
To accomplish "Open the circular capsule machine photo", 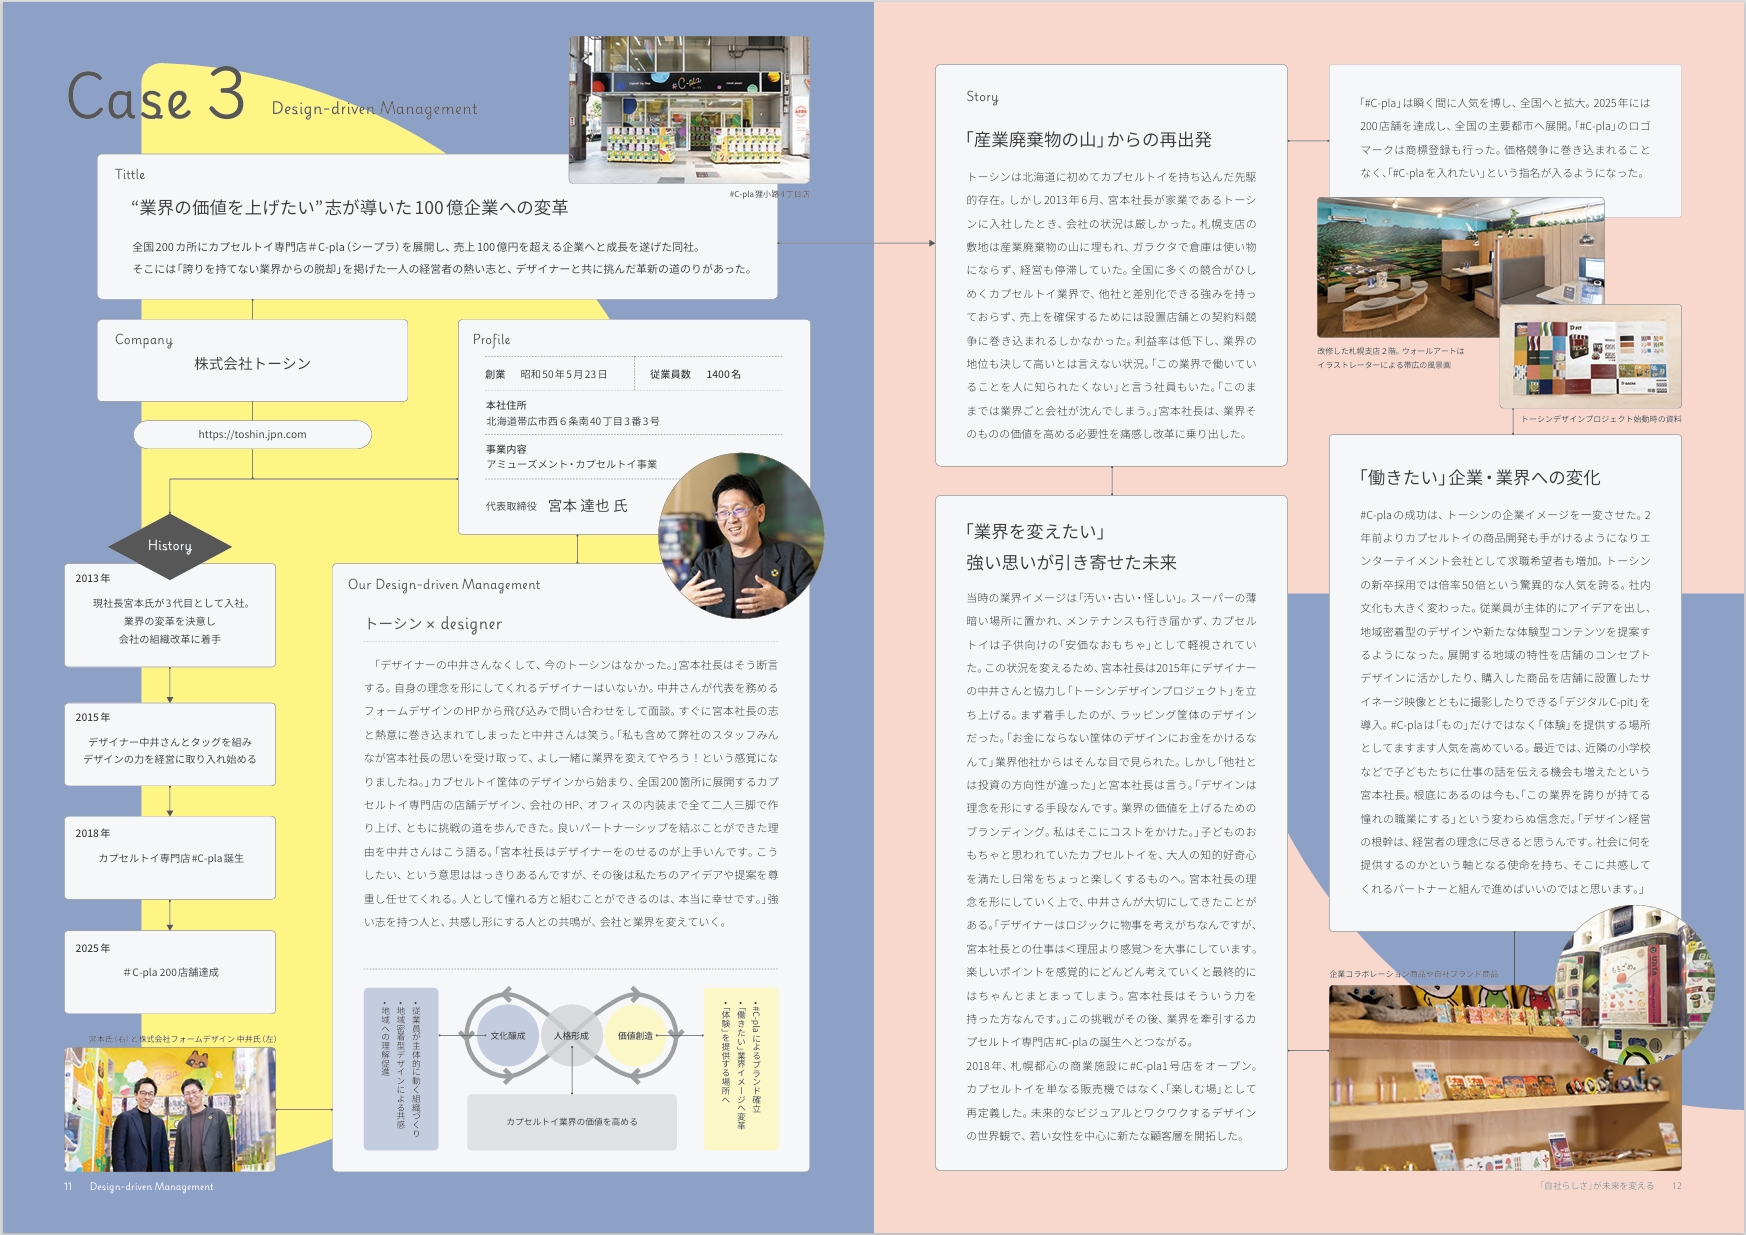I will [1635, 986].
